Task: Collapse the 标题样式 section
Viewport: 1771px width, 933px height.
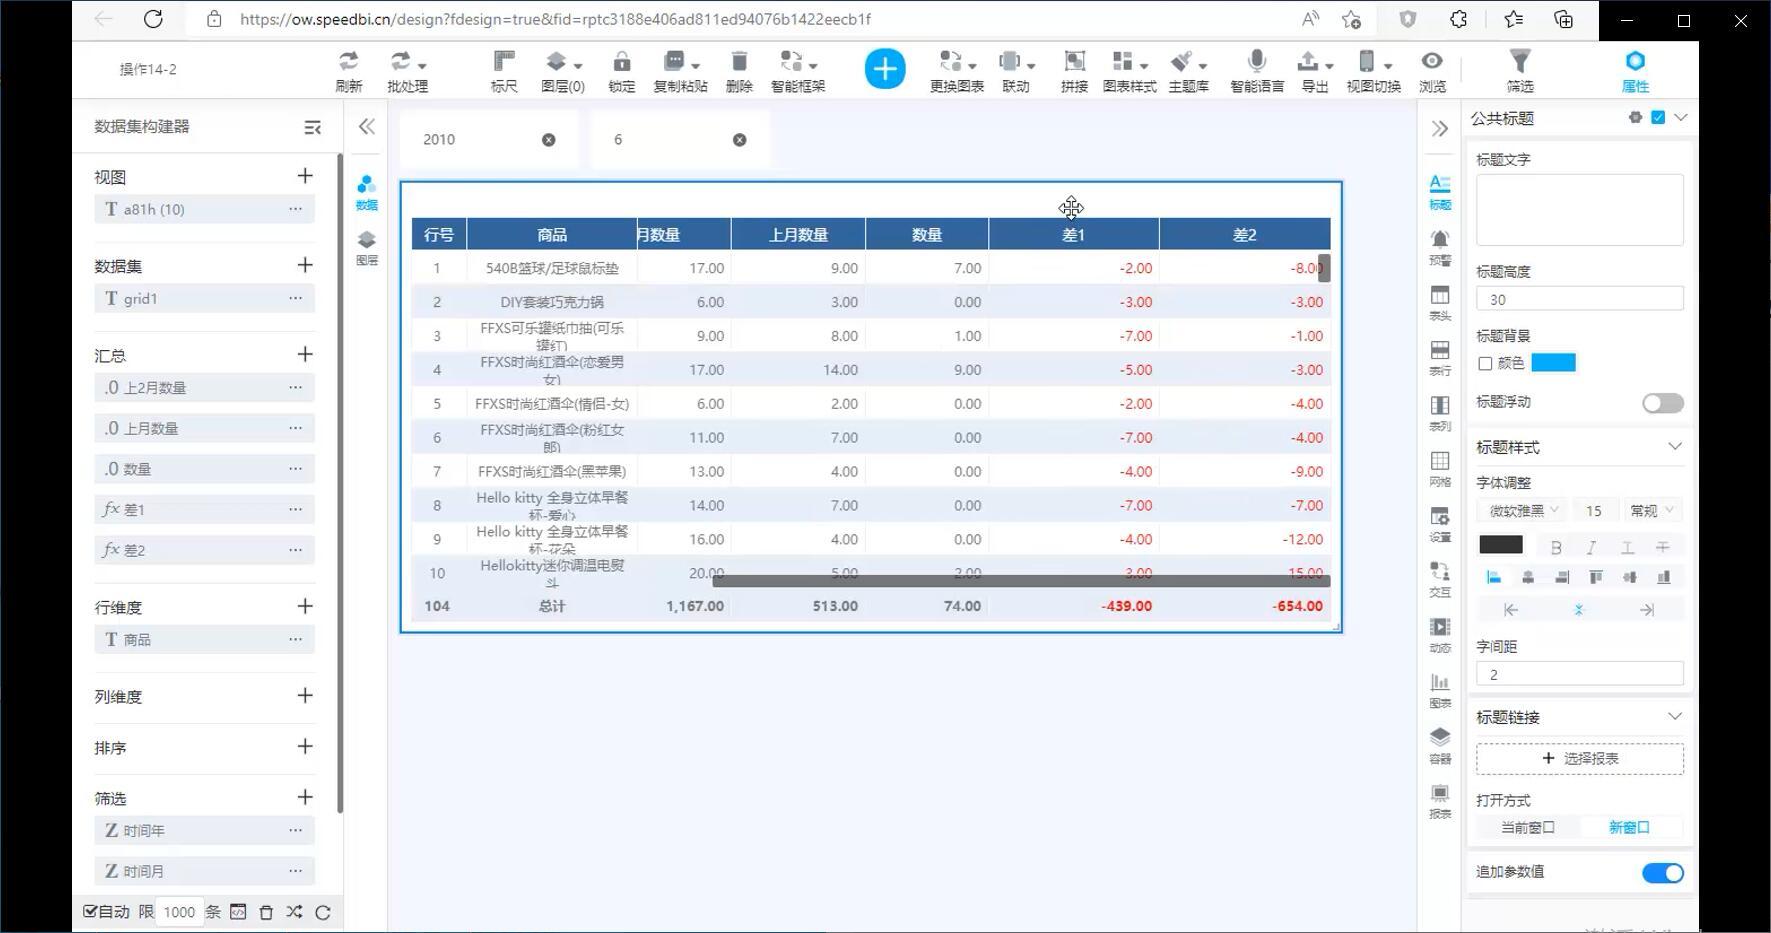Action: pos(1674,447)
